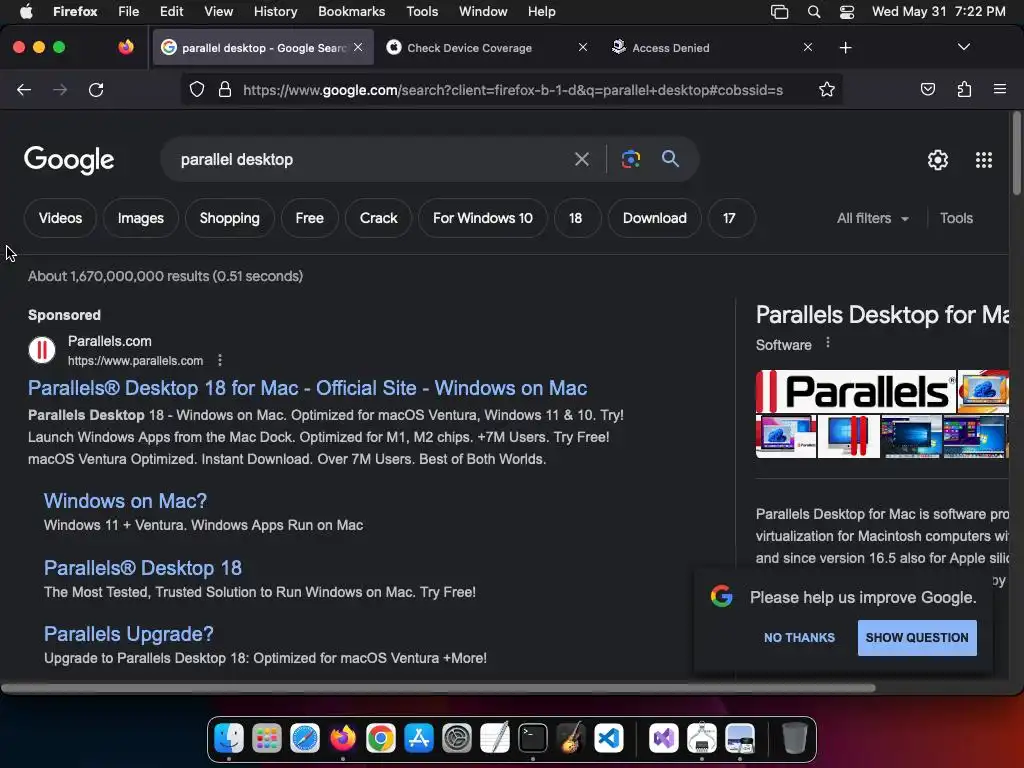The height and width of the screenshot is (768, 1024).
Task: Open the Tools menu in the menu bar
Action: pos(422,12)
